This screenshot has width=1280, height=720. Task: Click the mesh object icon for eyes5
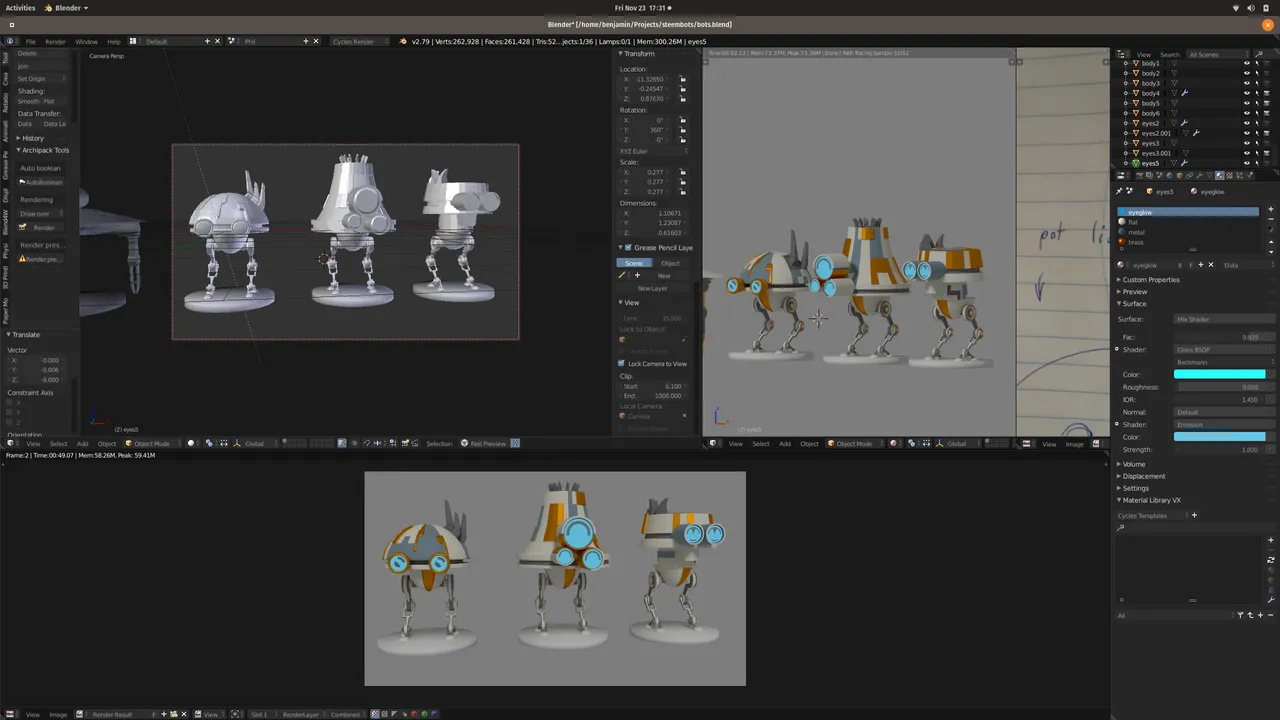pyautogui.click(x=1136, y=163)
